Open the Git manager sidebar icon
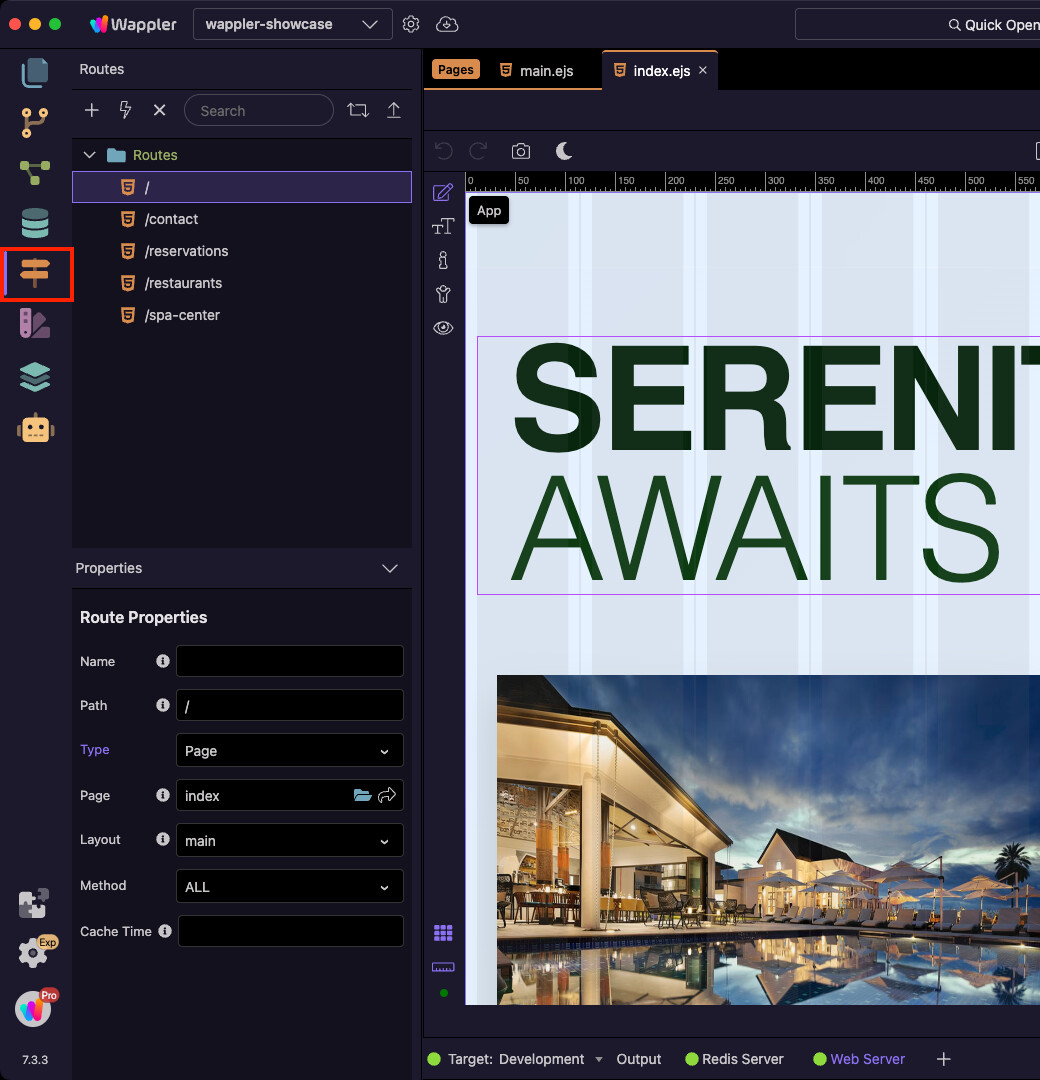The height and width of the screenshot is (1080, 1040). (35, 123)
